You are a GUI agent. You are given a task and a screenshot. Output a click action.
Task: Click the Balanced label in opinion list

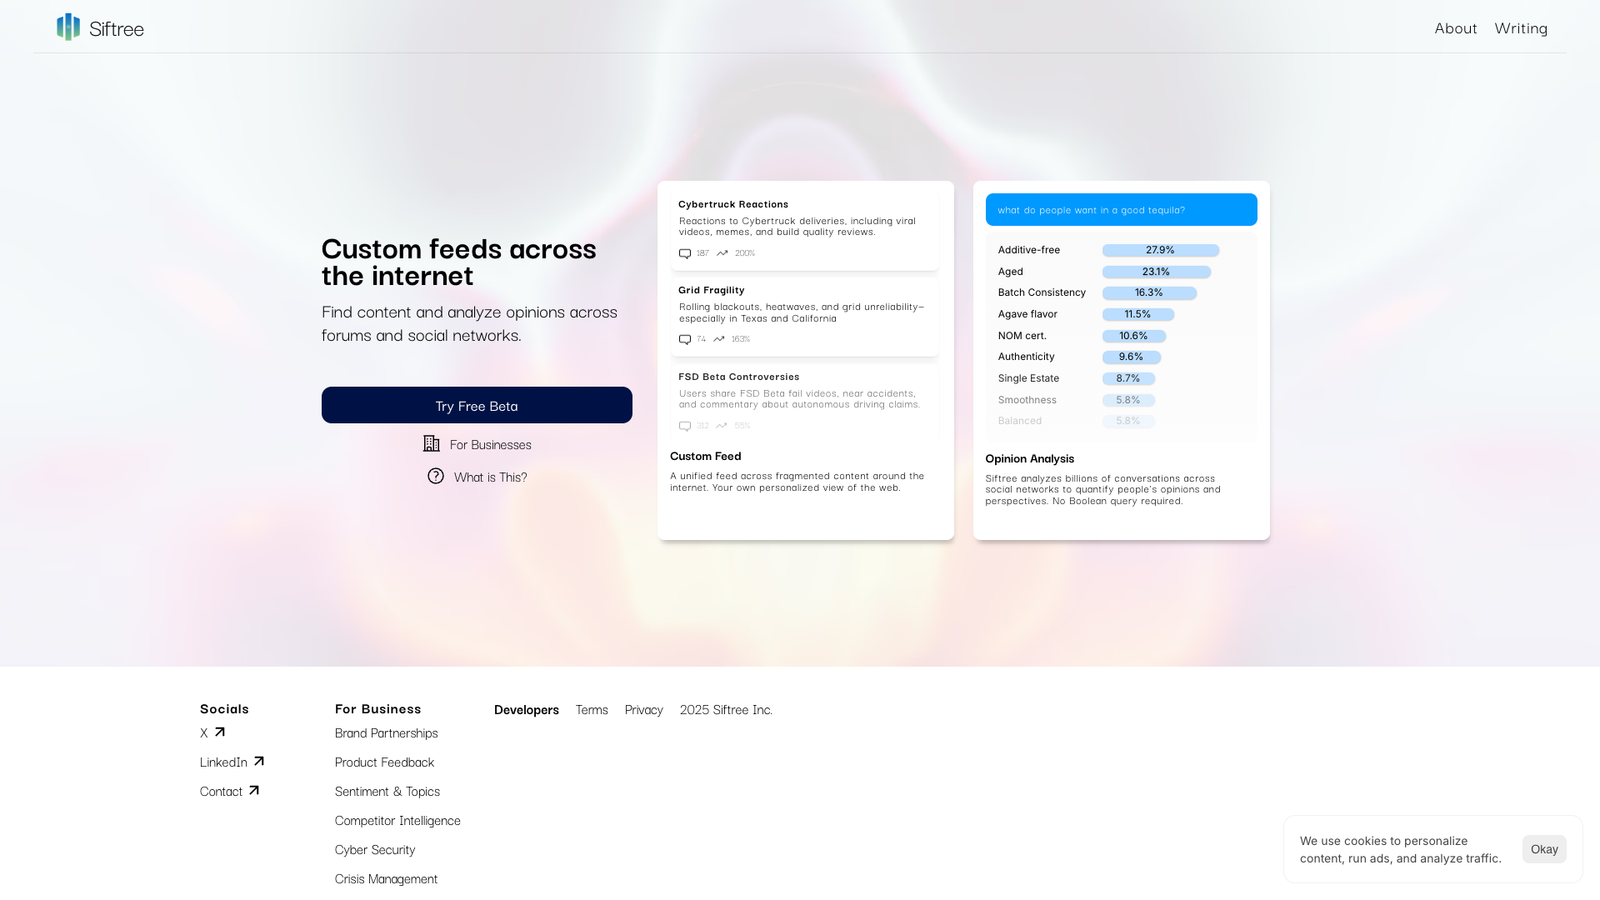pyautogui.click(x=1020, y=421)
